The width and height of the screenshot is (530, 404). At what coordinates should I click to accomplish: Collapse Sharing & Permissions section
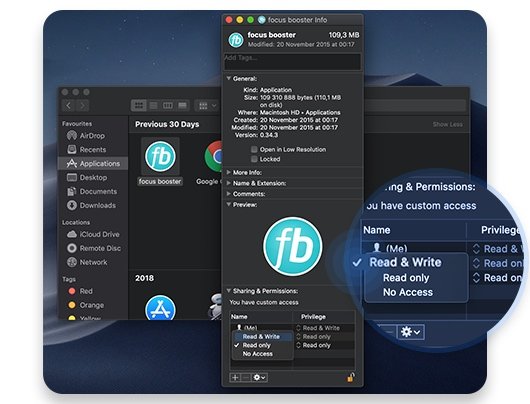coord(228,291)
